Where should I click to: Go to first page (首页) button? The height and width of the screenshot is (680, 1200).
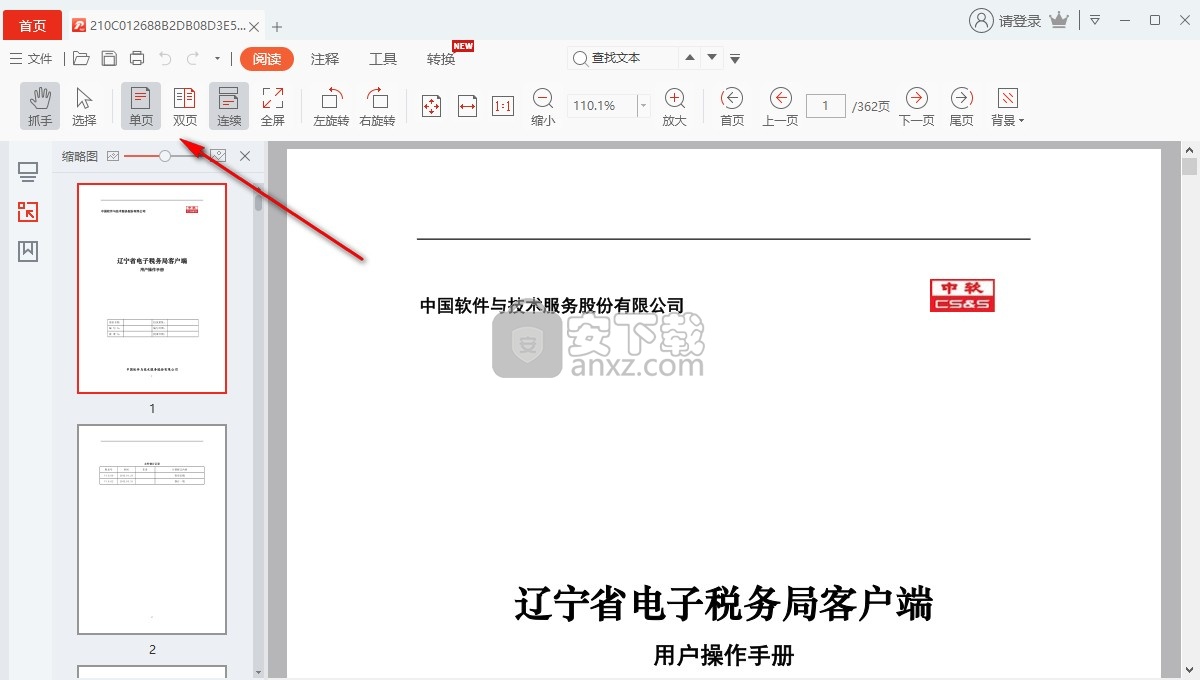[732, 106]
